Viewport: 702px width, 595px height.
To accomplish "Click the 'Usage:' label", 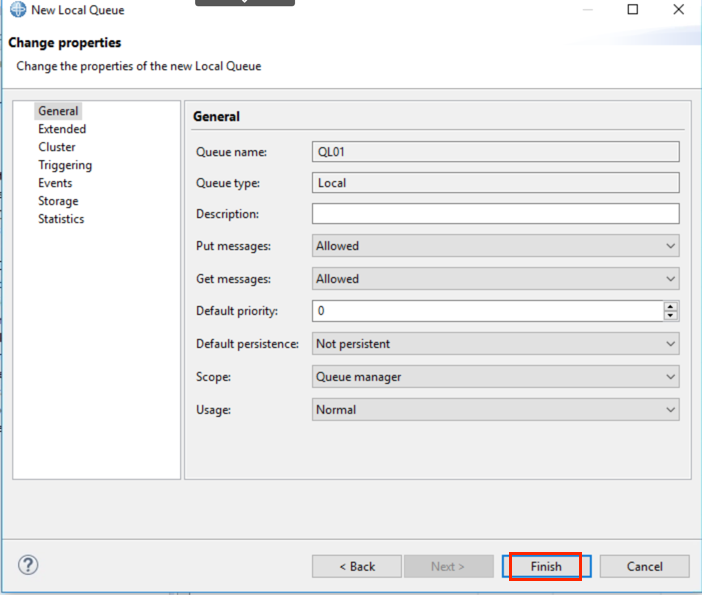I will click(213, 410).
